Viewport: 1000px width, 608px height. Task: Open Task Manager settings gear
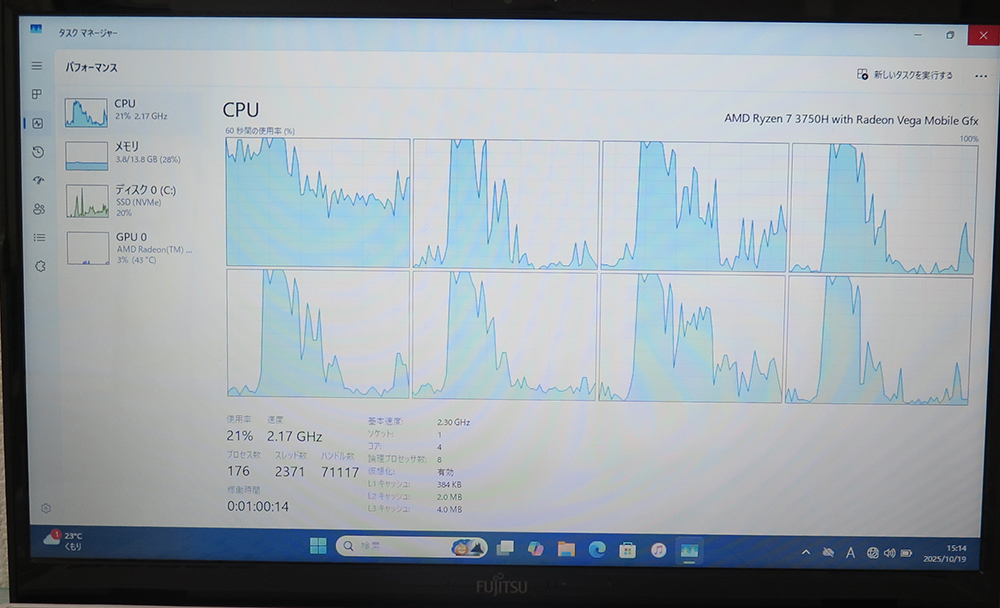(x=46, y=508)
